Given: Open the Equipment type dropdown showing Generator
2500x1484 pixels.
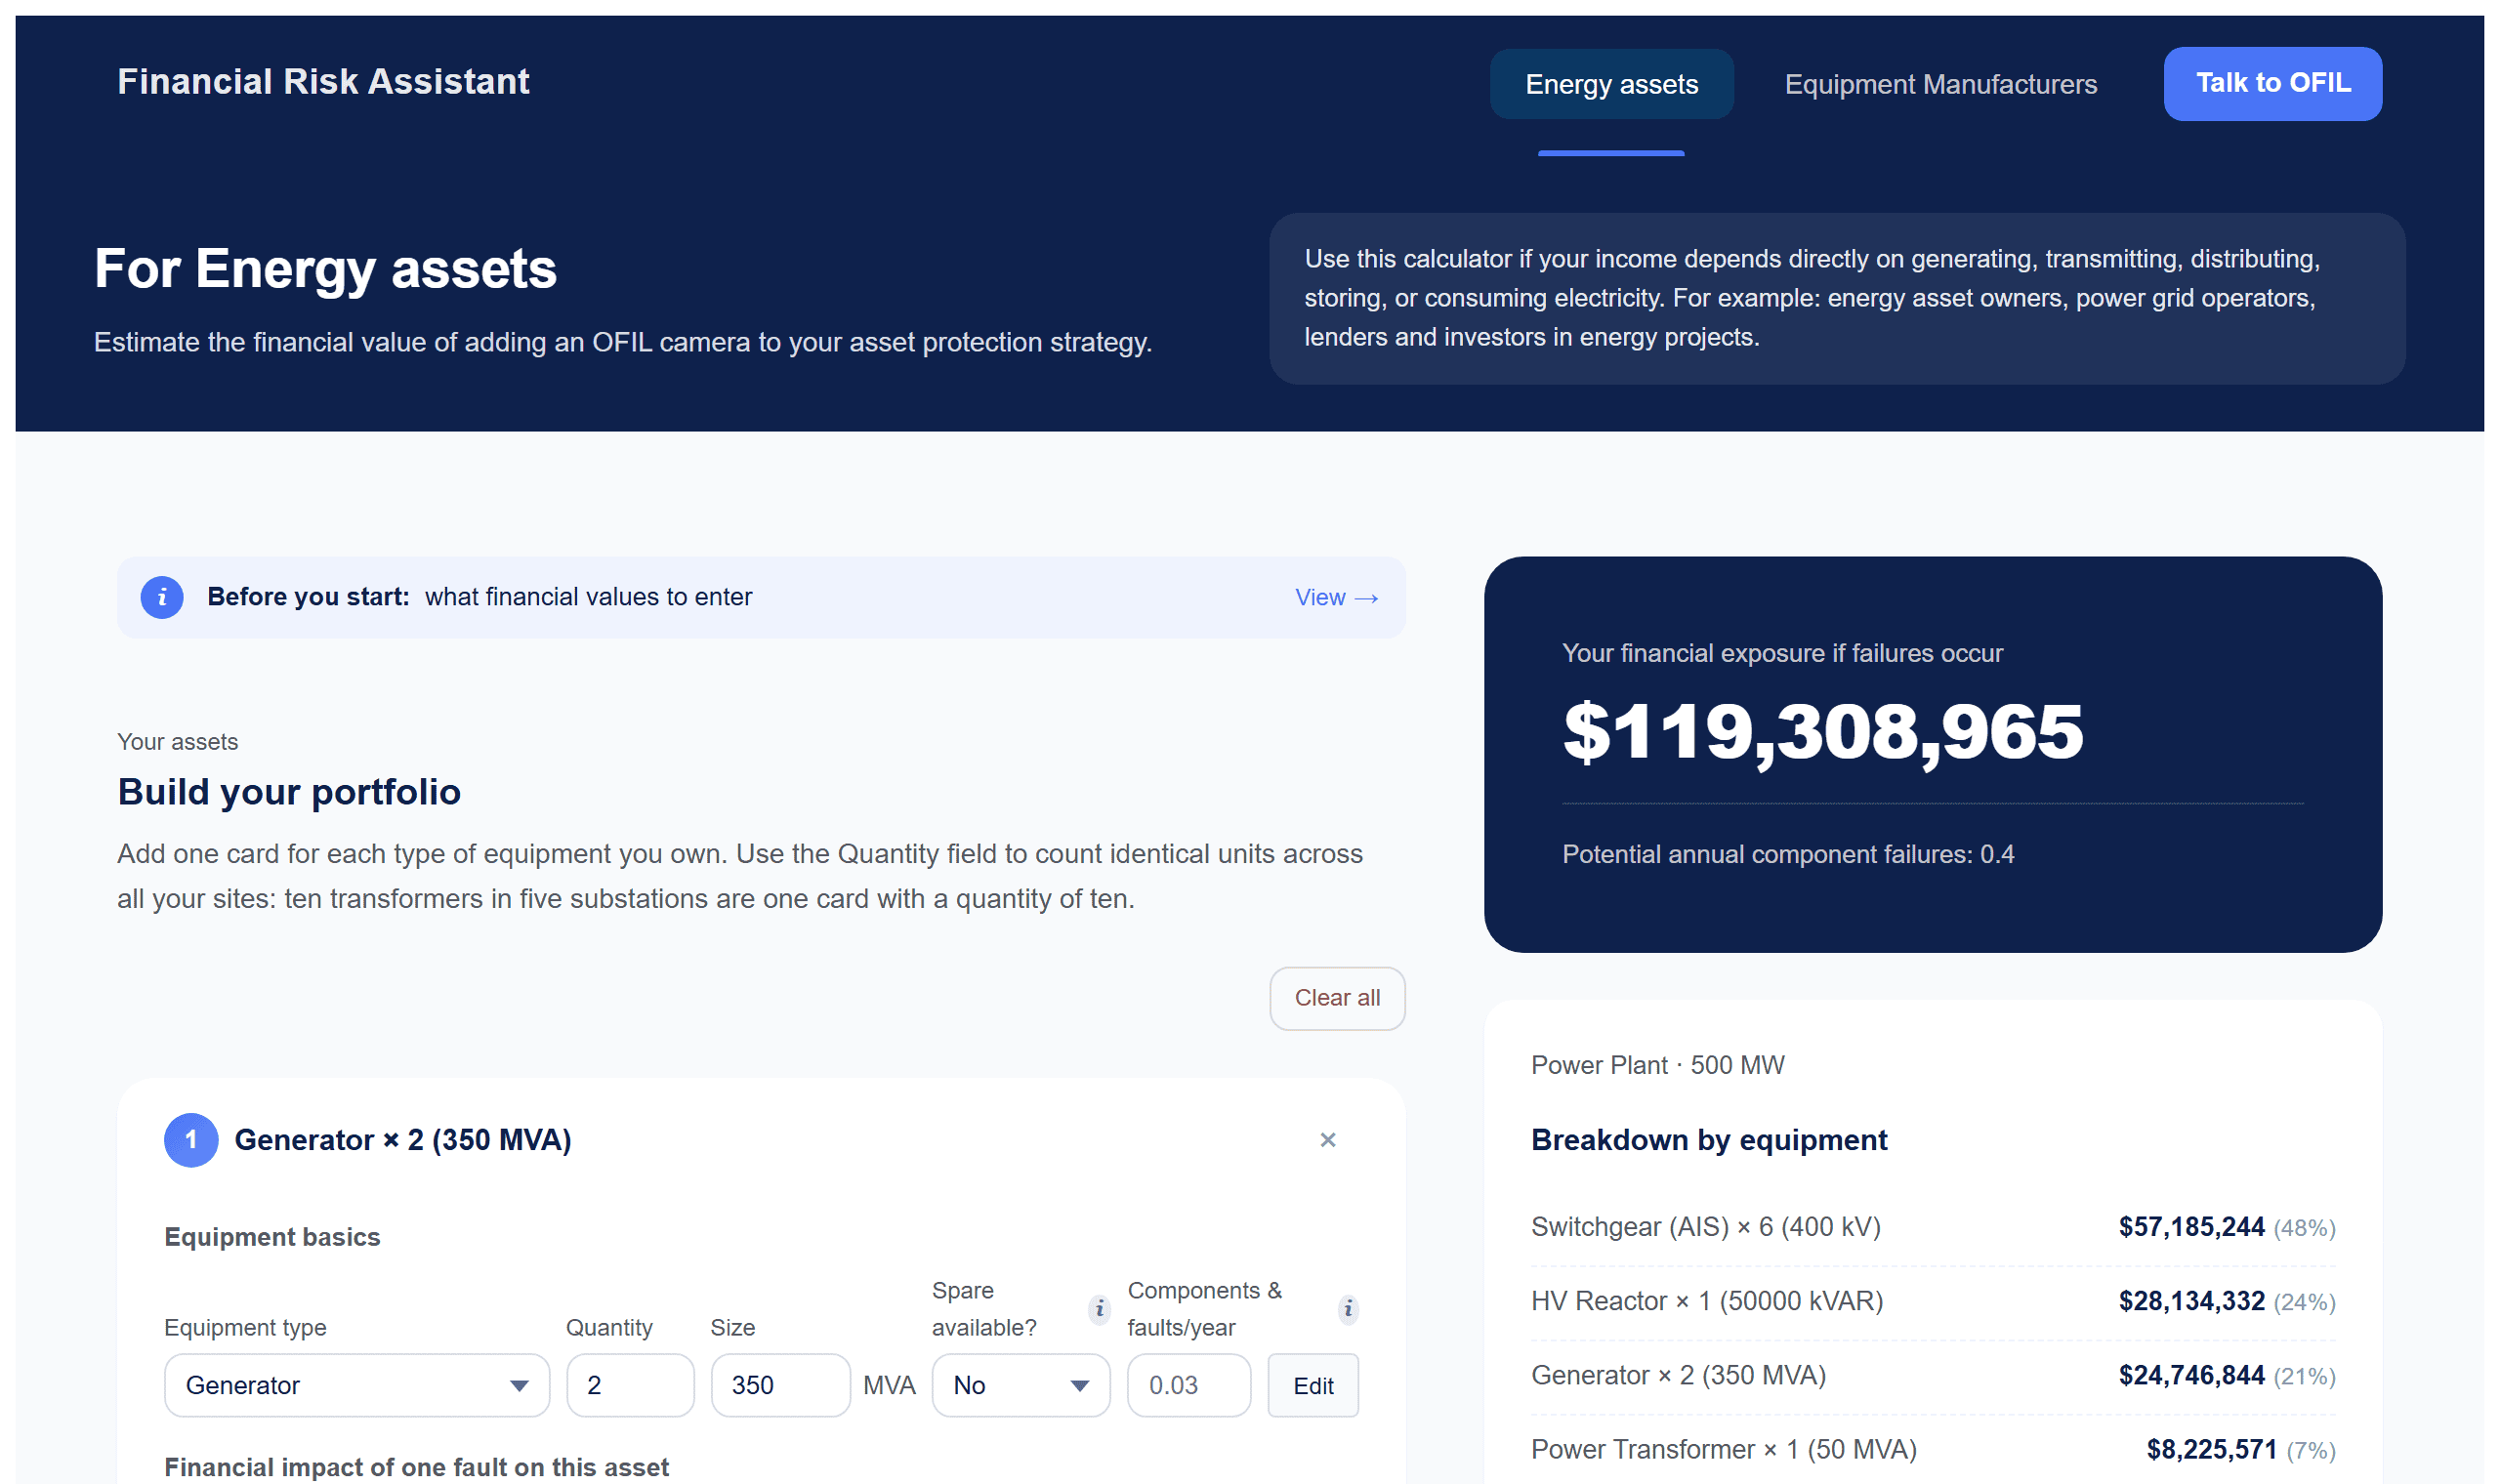Looking at the screenshot, I should (357, 1386).
